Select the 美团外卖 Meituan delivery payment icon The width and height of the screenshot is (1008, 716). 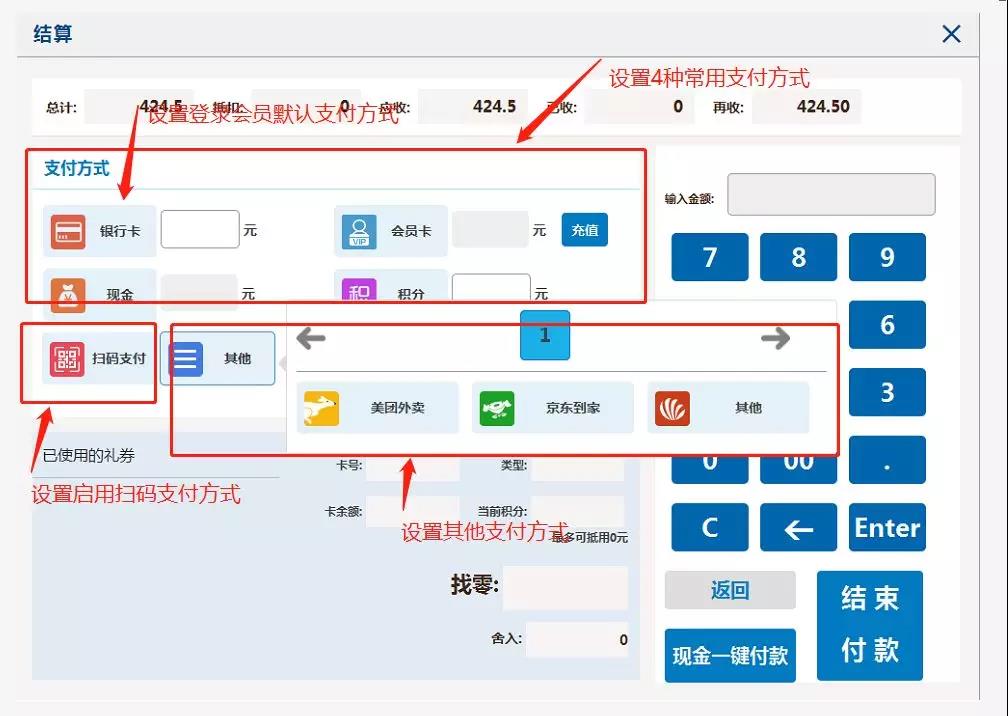[x=322, y=407]
